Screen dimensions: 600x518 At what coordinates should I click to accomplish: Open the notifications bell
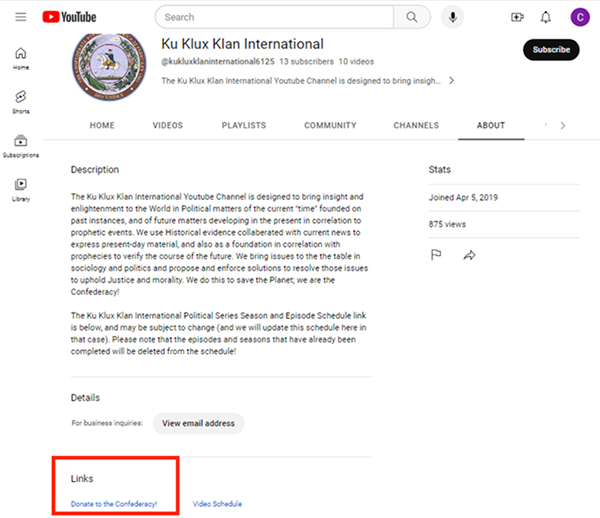[x=546, y=17]
